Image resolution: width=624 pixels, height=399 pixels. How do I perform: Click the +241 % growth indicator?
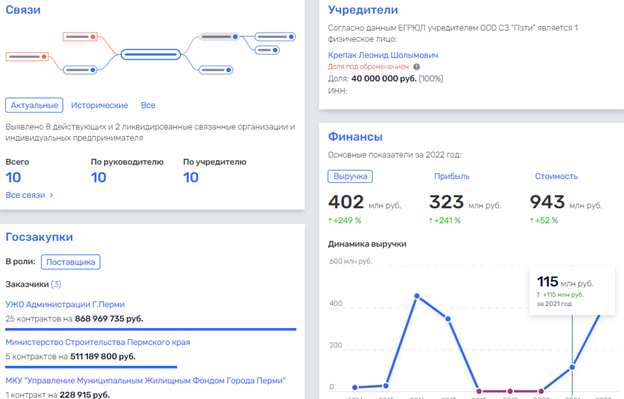coord(445,220)
